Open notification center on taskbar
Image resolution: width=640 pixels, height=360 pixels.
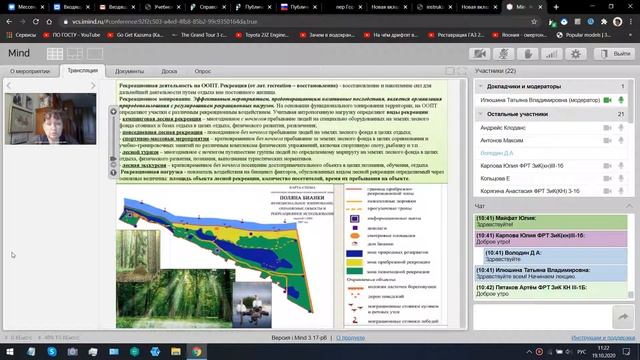click(x=627, y=351)
